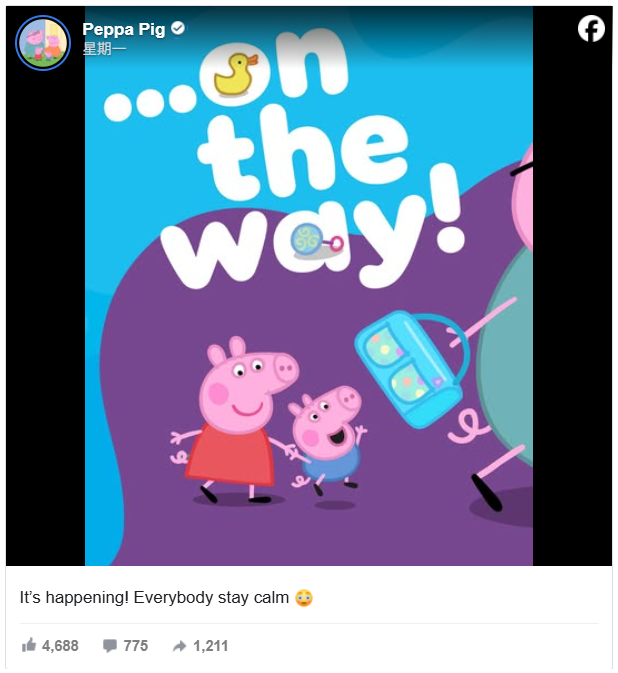Click the 星期一 post timestamp
Image resolution: width=618 pixels, height=673 pixels.
click(104, 49)
